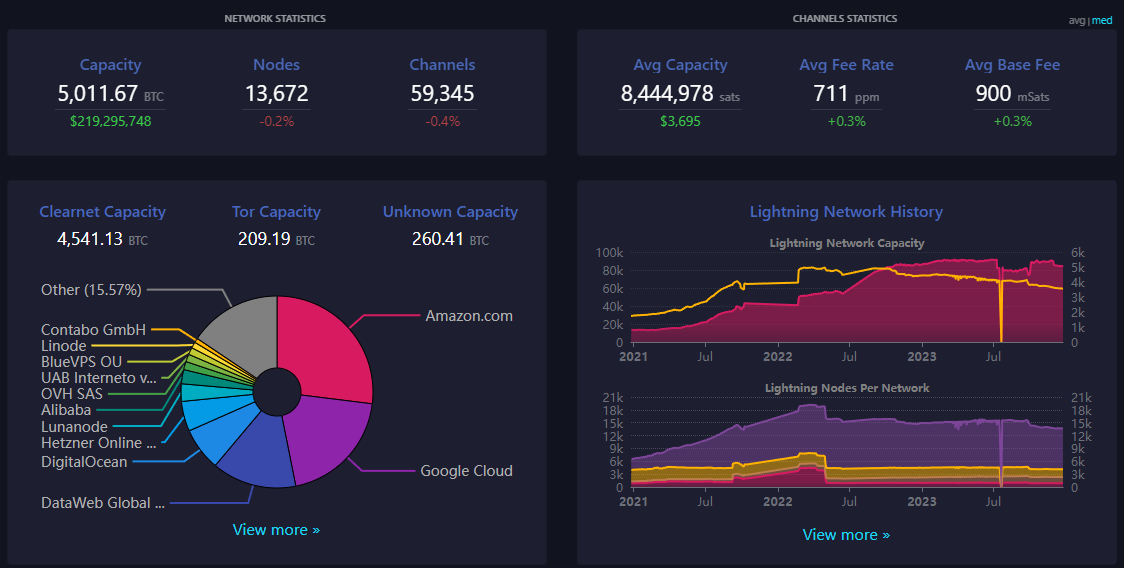Click the Alibaba label in pie chart

click(x=66, y=410)
